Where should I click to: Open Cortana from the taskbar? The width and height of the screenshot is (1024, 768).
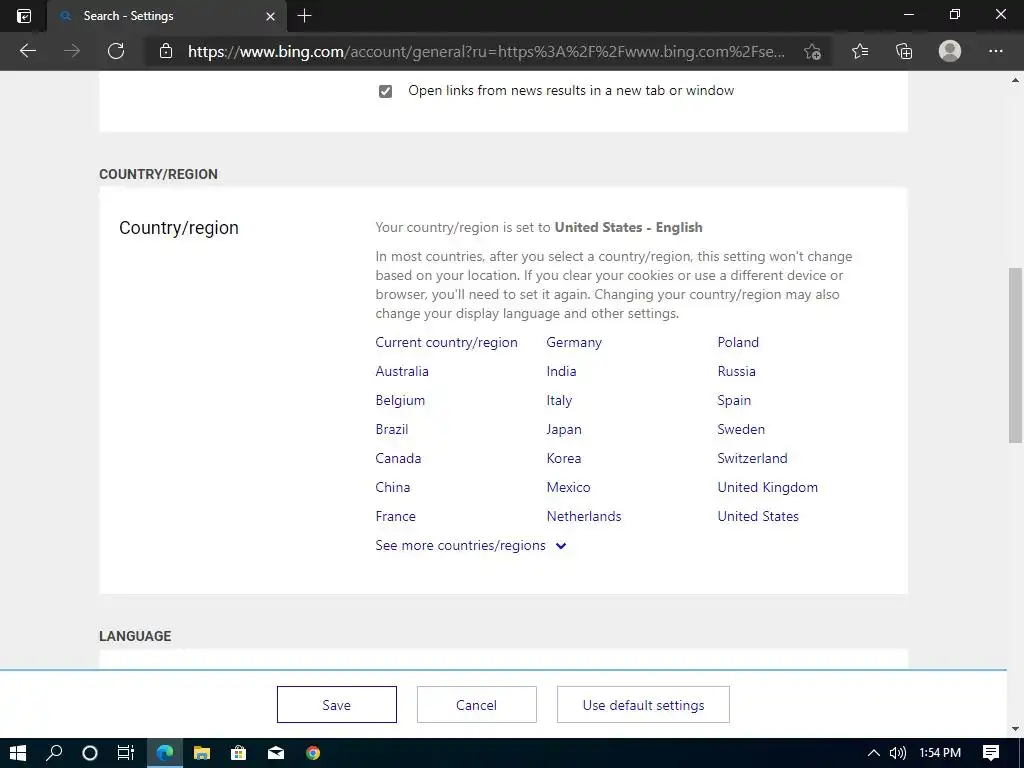[x=90, y=753]
